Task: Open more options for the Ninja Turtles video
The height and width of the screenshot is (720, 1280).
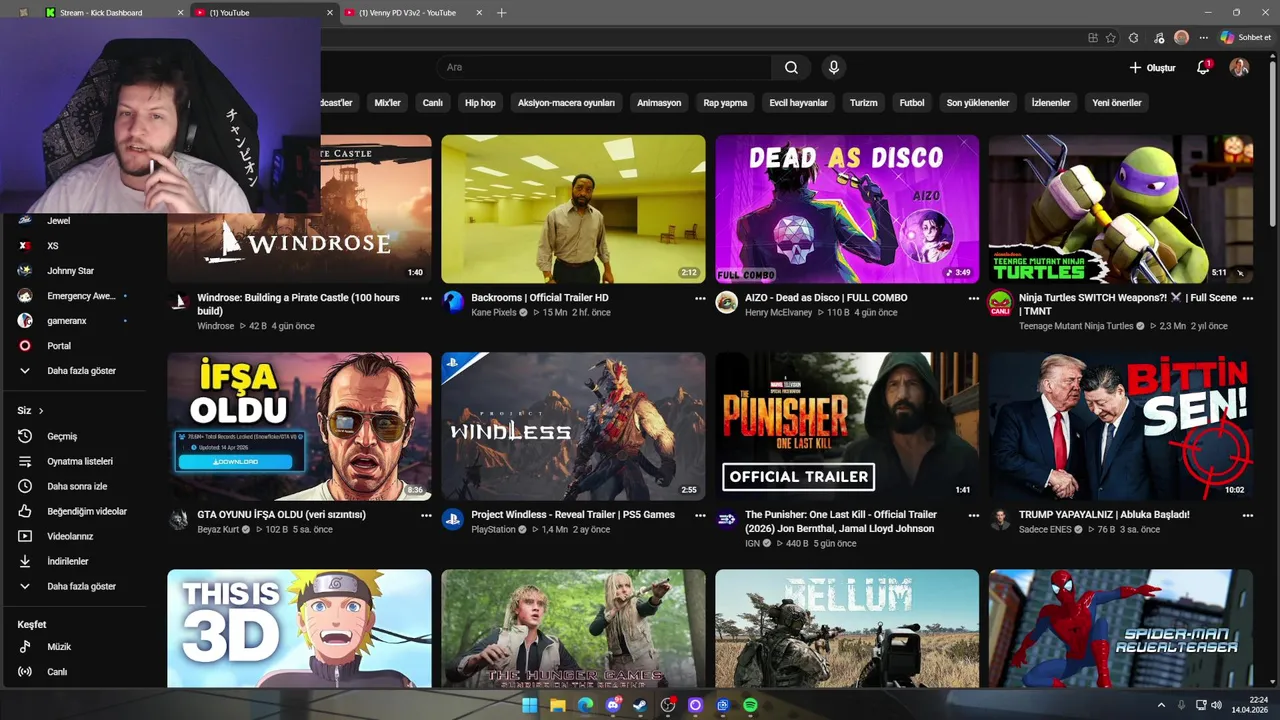Action: tap(1247, 298)
